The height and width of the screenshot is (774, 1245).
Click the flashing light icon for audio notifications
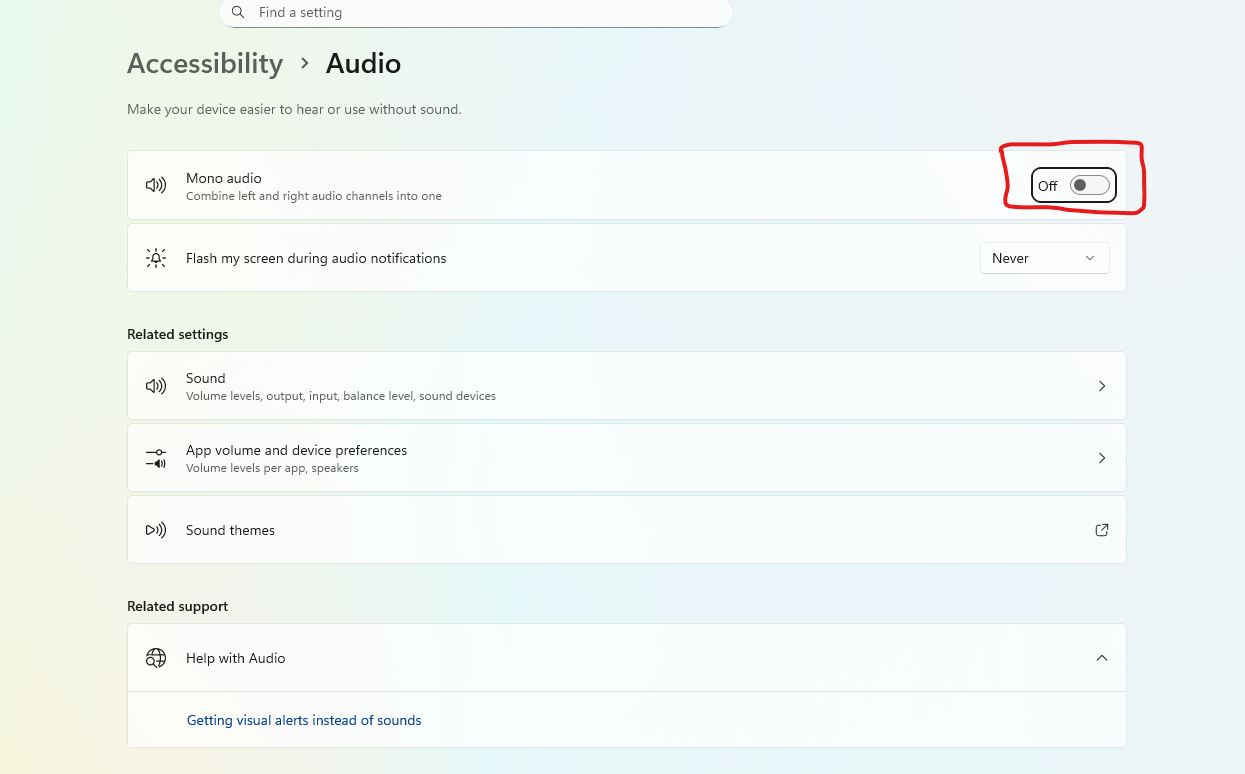[156, 258]
